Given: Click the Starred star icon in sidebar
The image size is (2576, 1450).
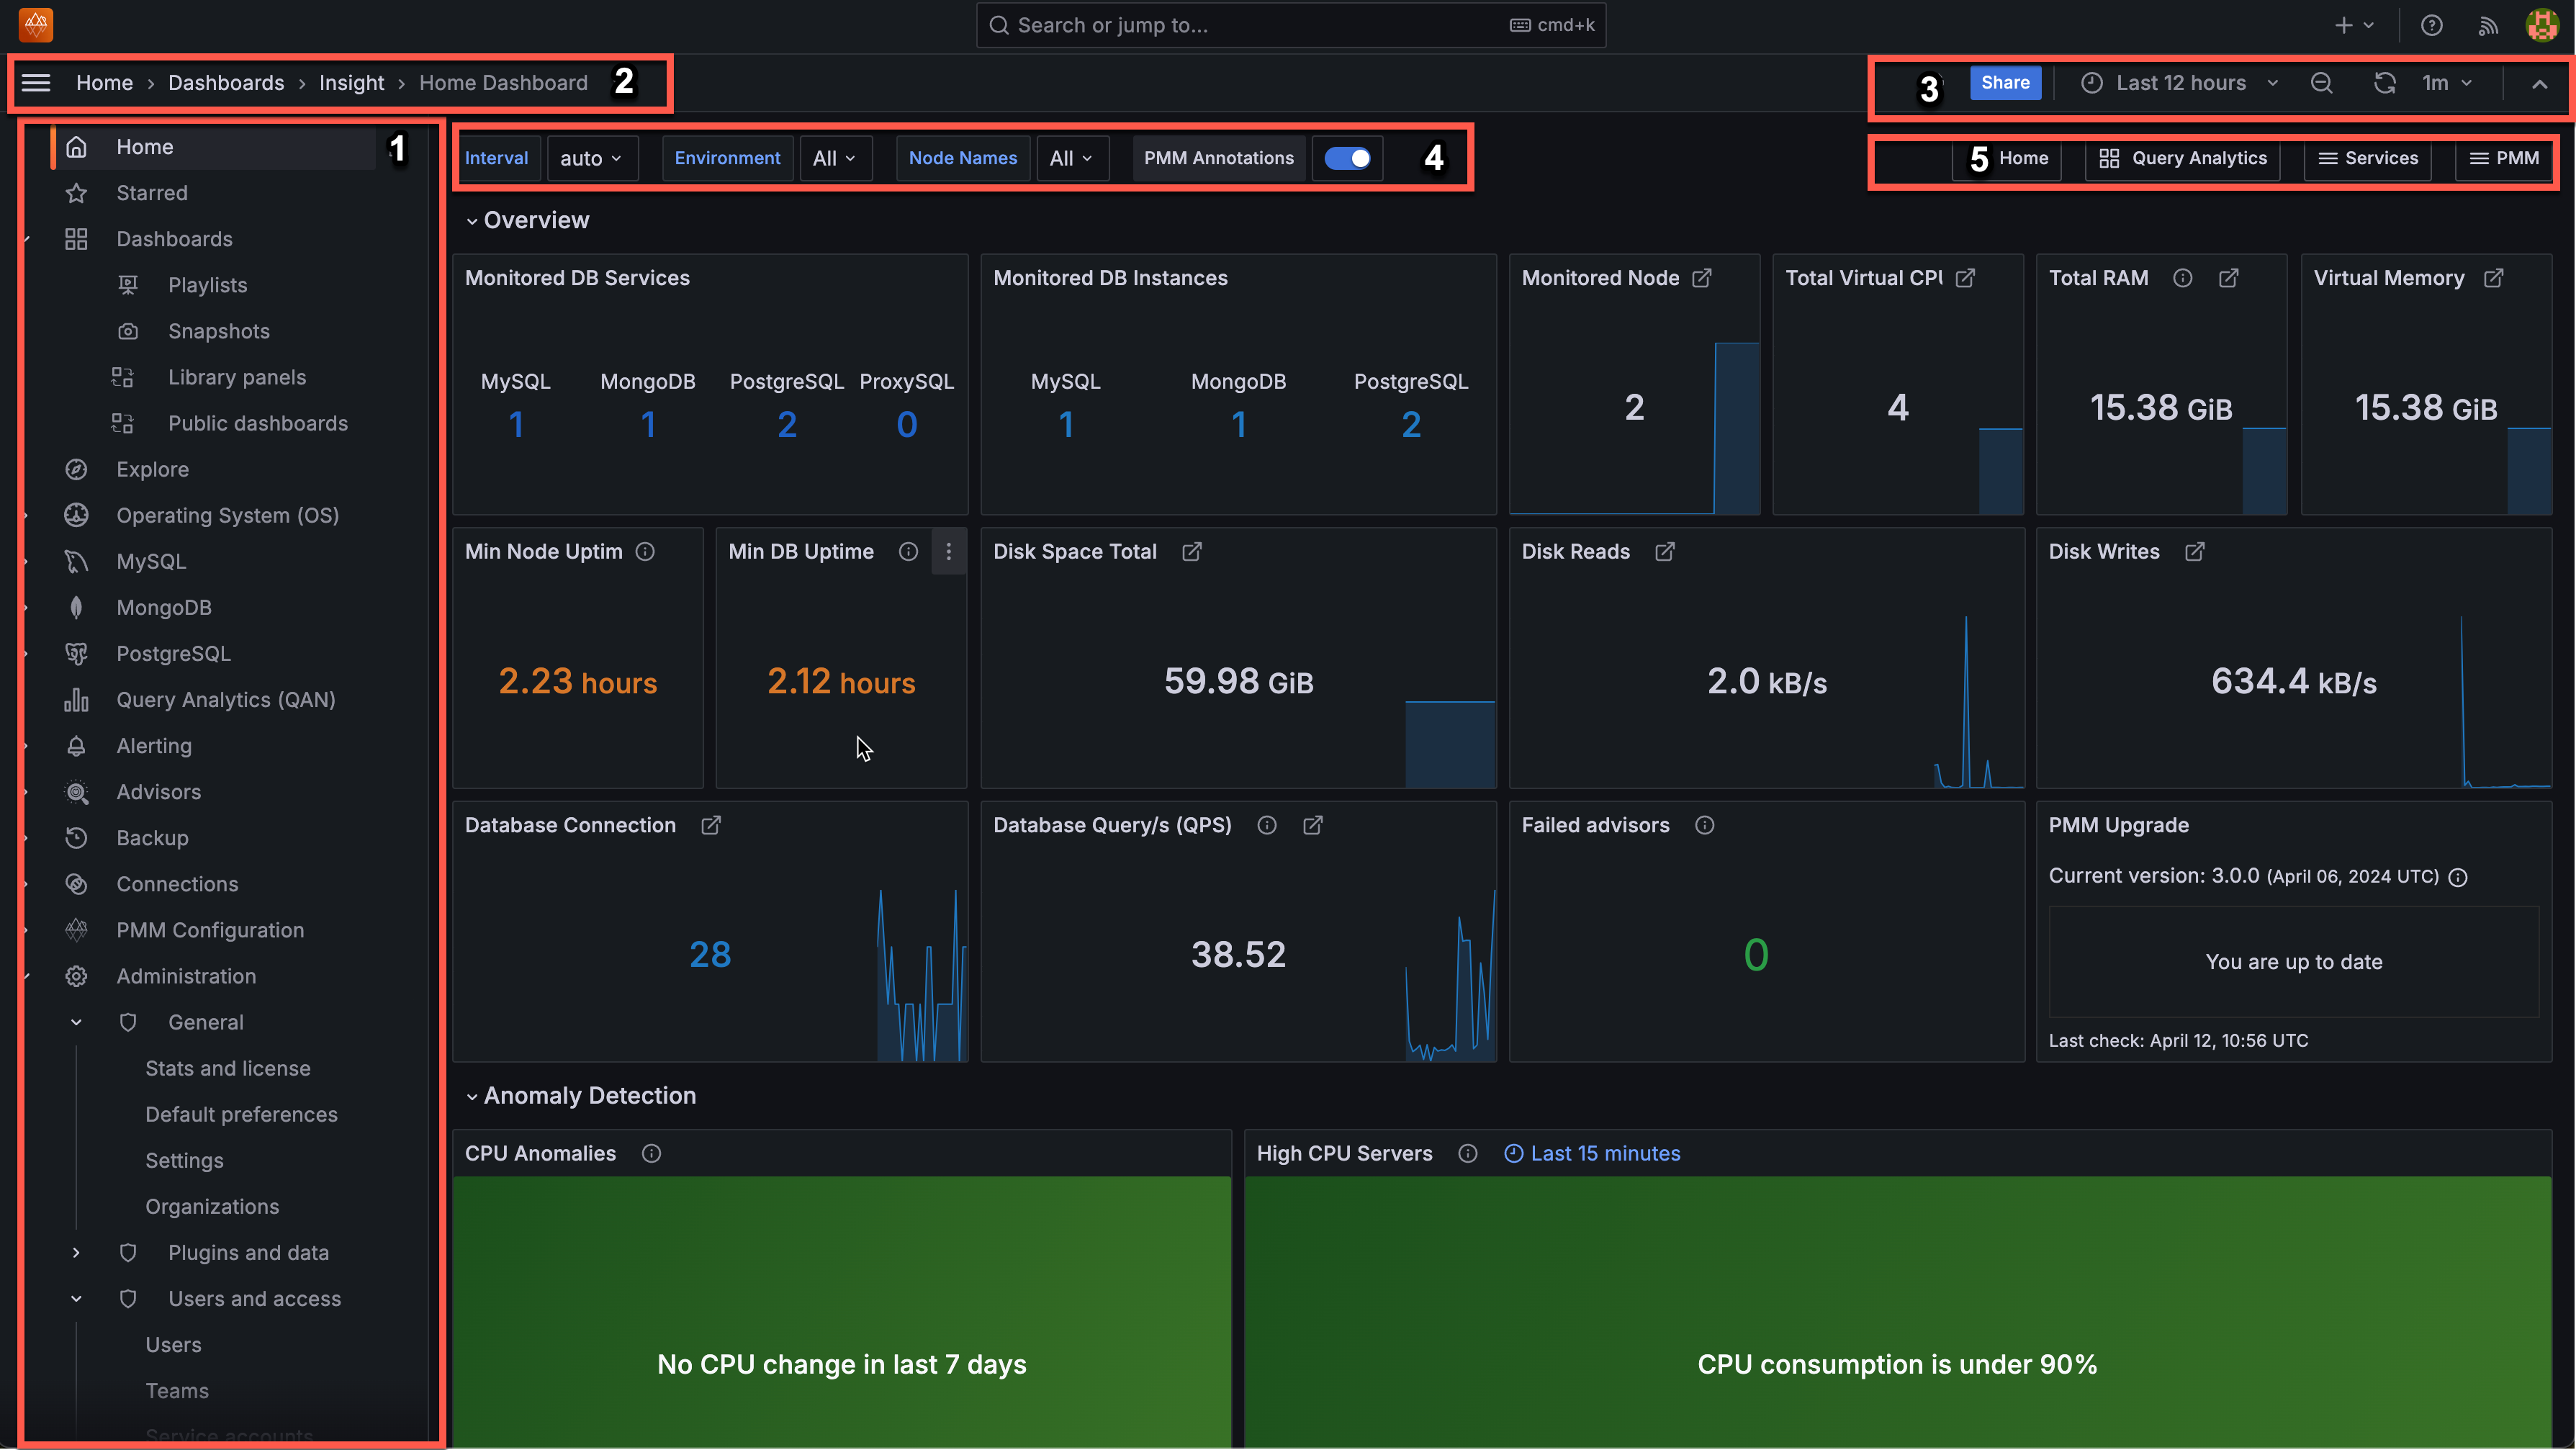Looking at the screenshot, I should 76,193.
